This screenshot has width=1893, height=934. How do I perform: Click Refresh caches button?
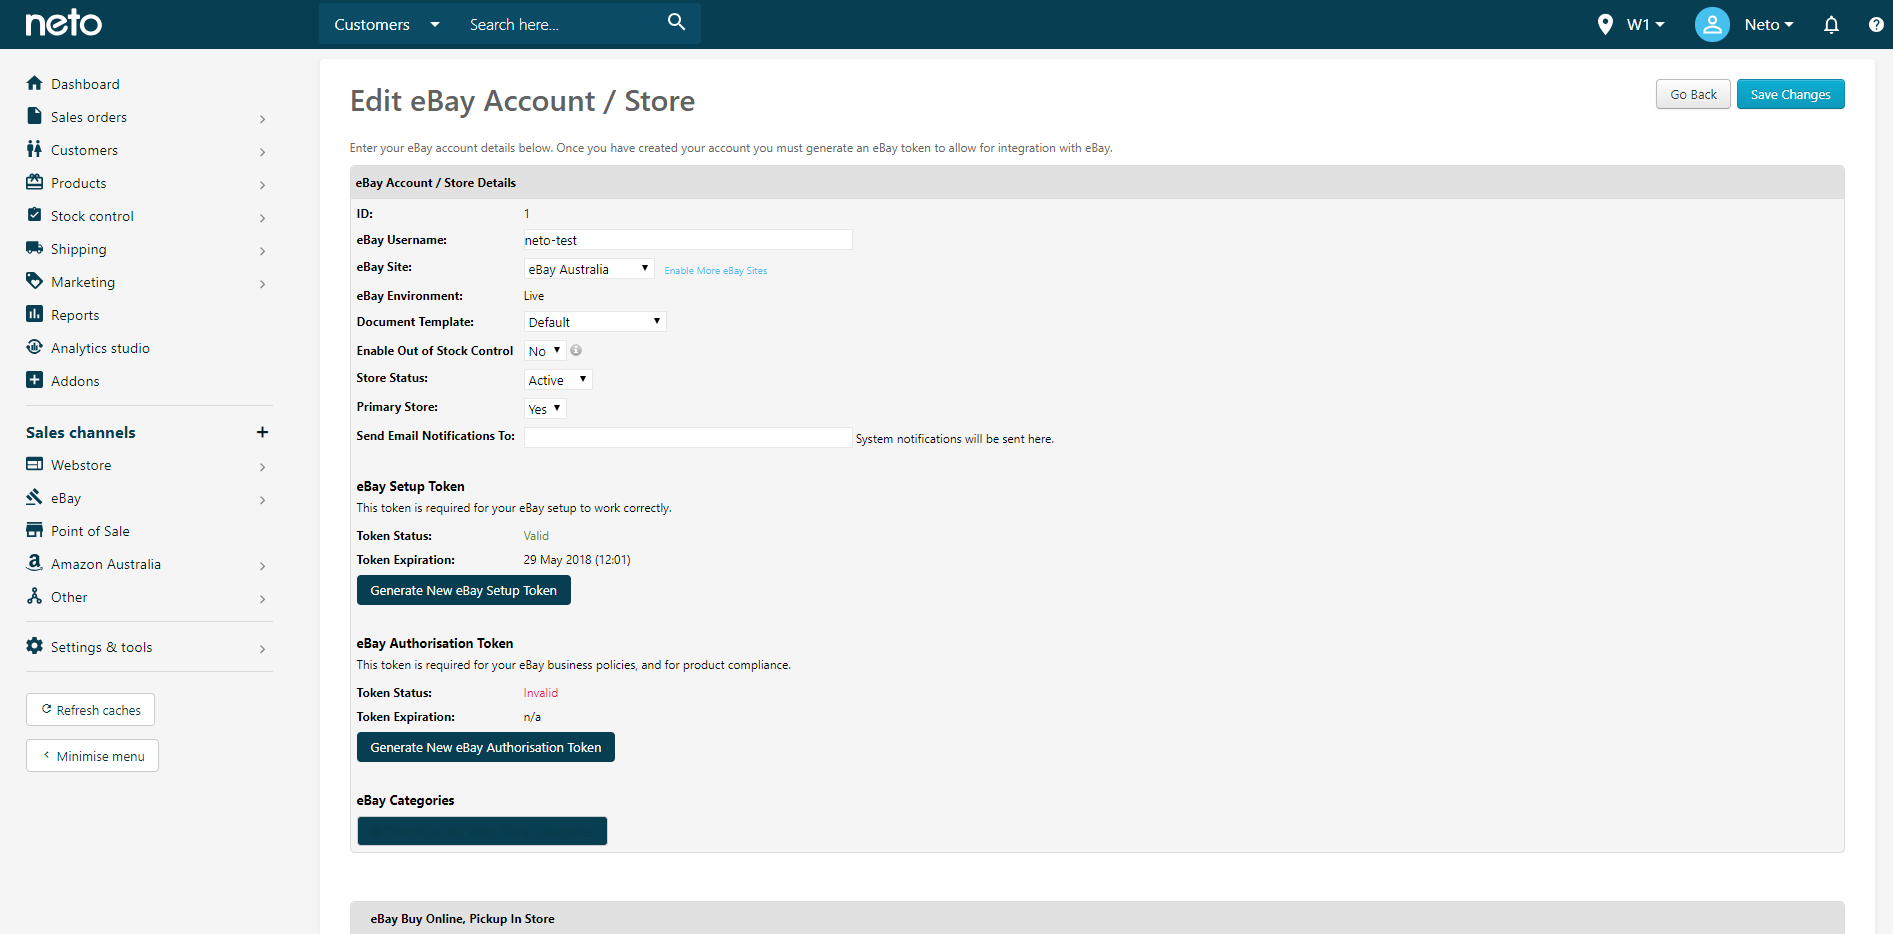tap(90, 710)
